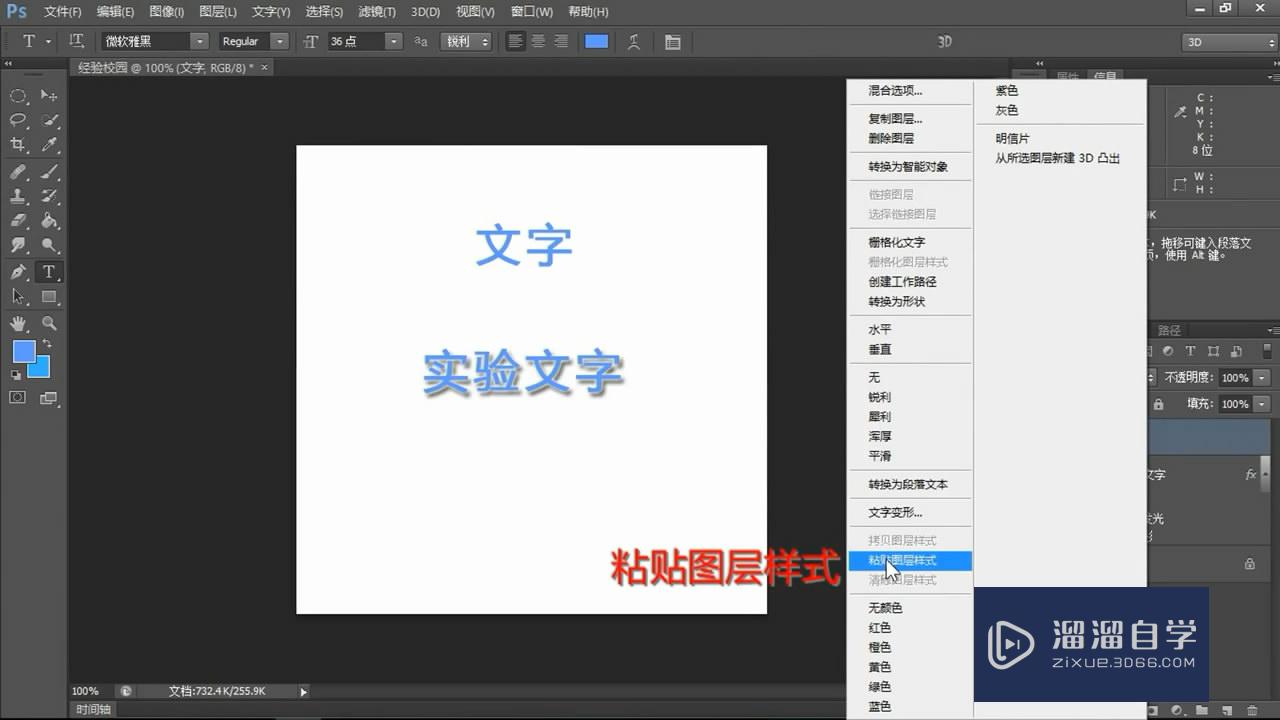Select the Elliptical Marquee tool
The width and height of the screenshot is (1280, 720).
pos(18,96)
